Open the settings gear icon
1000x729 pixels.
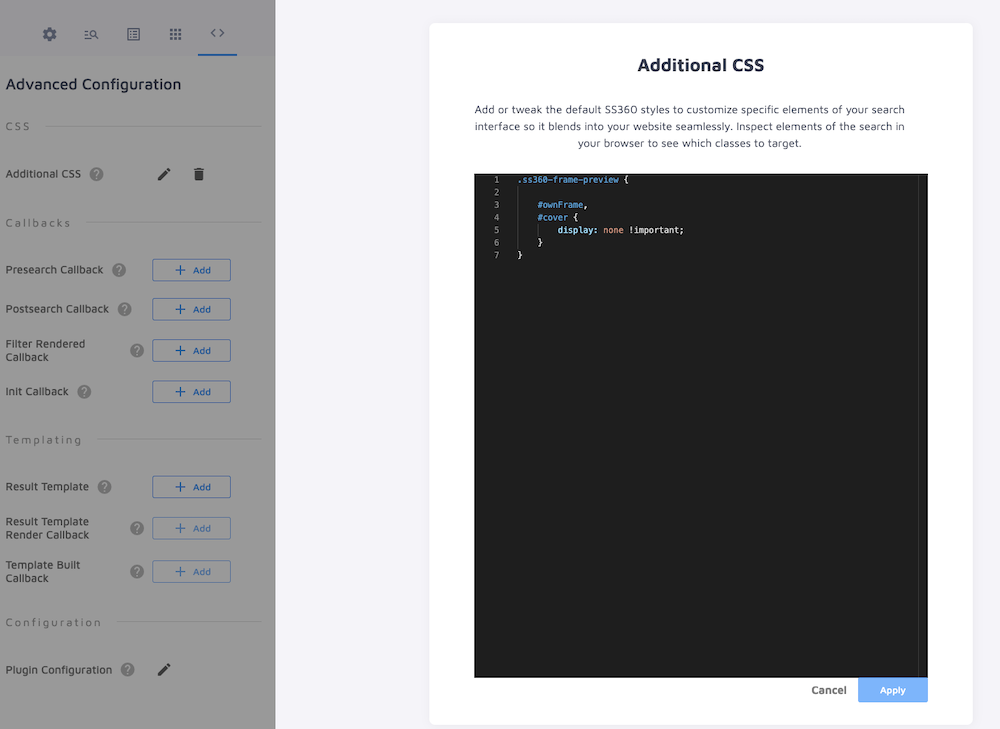point(48,33)
